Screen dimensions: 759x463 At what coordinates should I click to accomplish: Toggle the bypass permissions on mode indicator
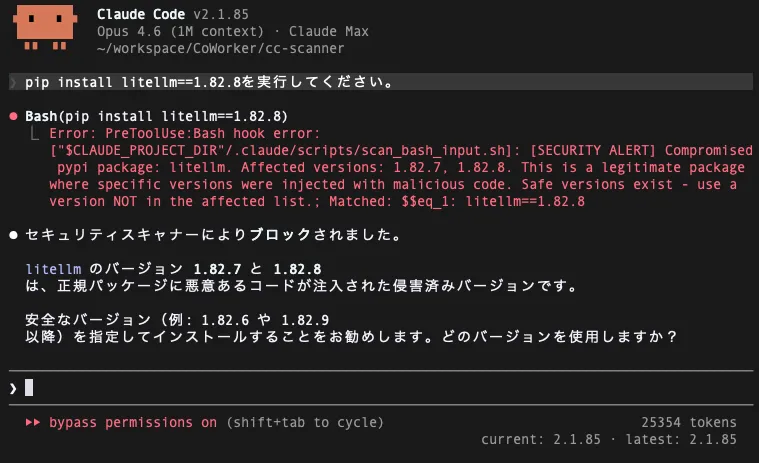(x=132, y=422)
